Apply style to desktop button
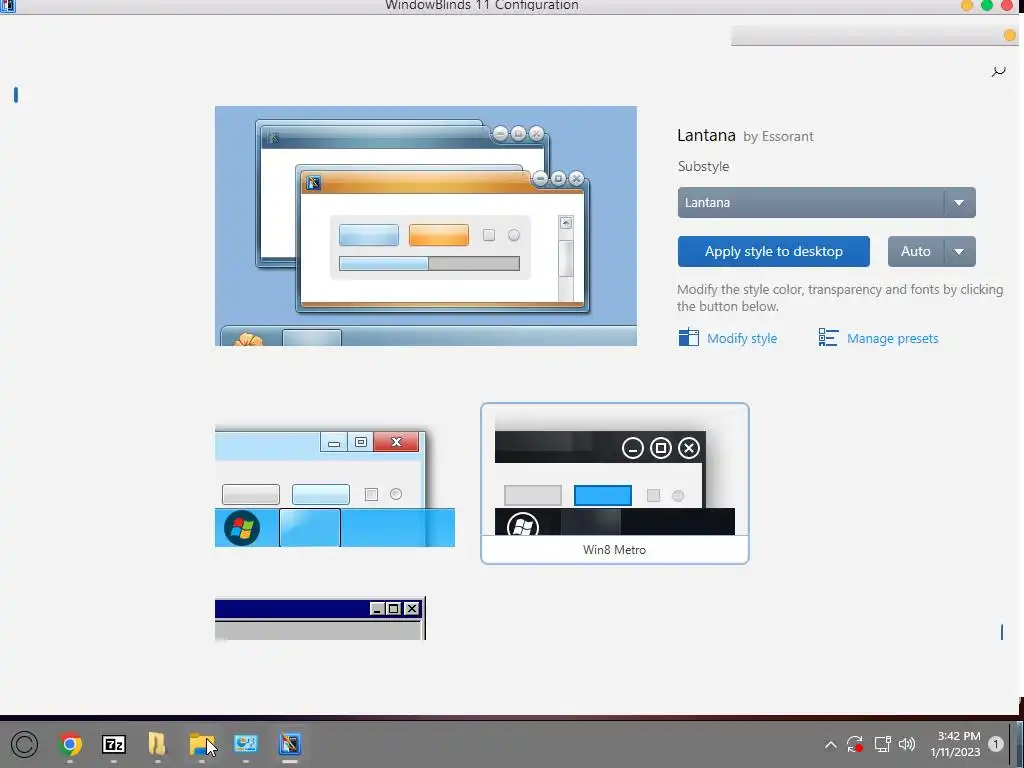Image resolution: width=1024 pixels, height=768 pixels. [x=773, y=251]
